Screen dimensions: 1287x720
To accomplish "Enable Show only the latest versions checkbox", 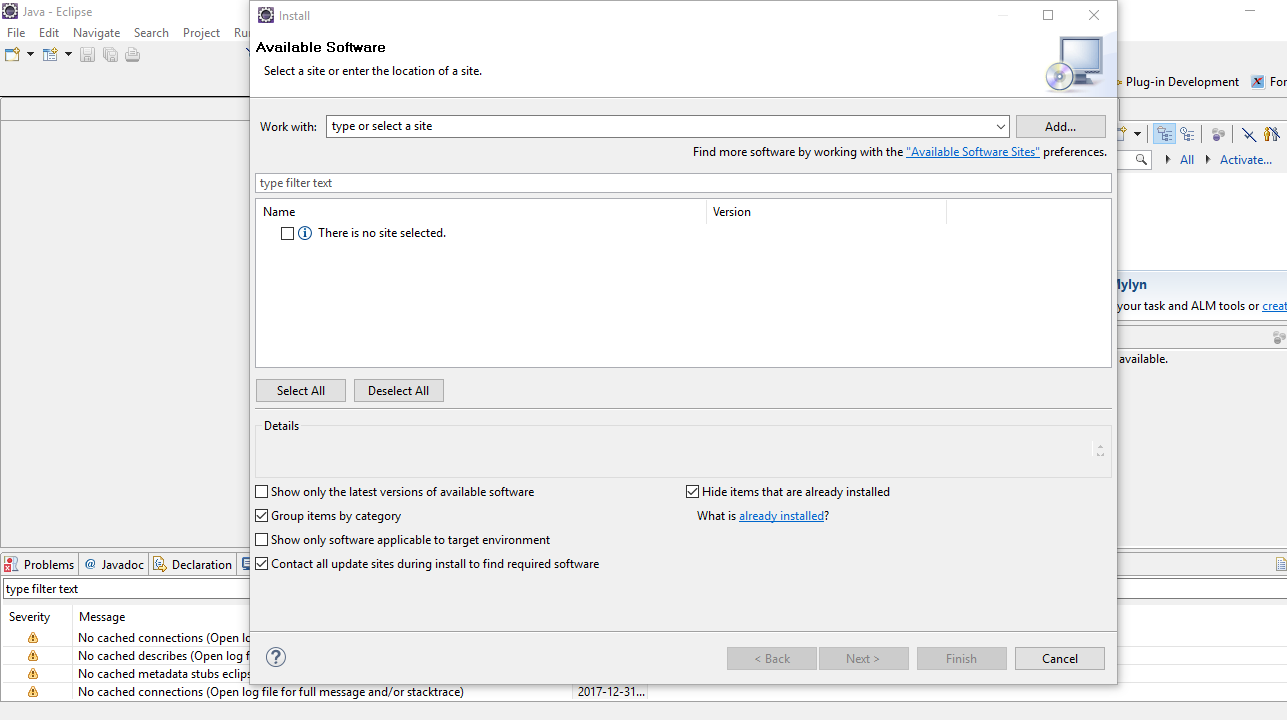I will (262, 492).
